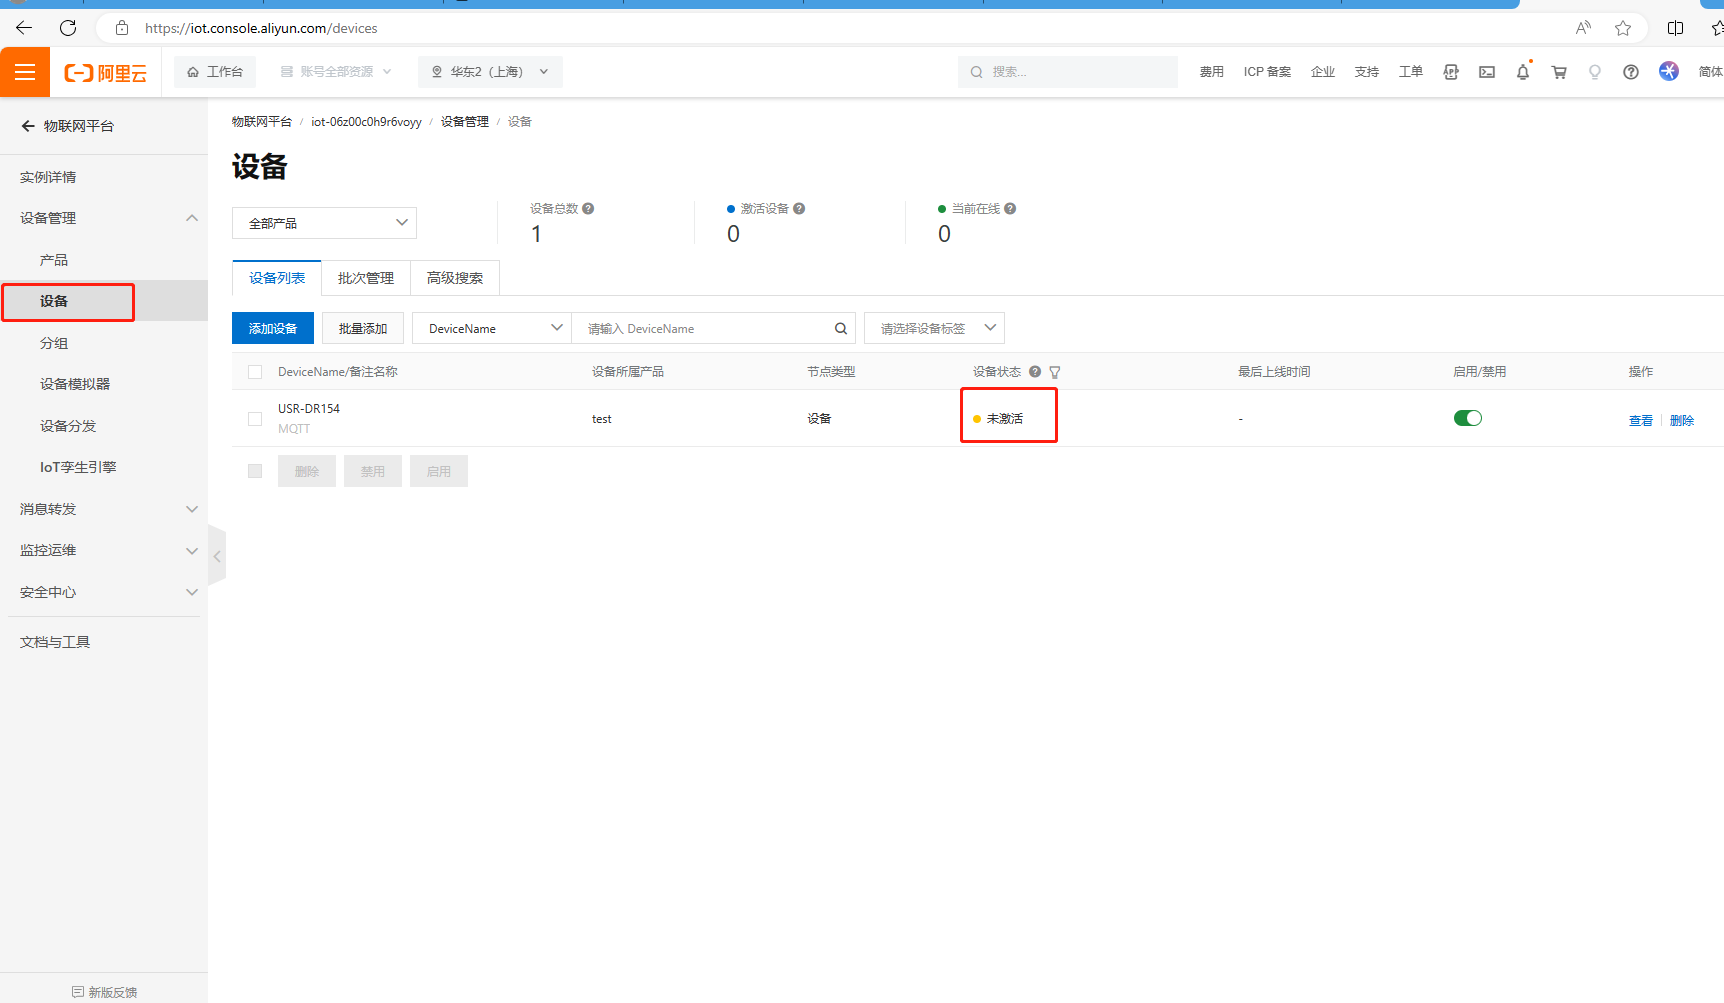Click the 请输入 DeviceName input field
1724x1003 pixels.
coord(705,329)
